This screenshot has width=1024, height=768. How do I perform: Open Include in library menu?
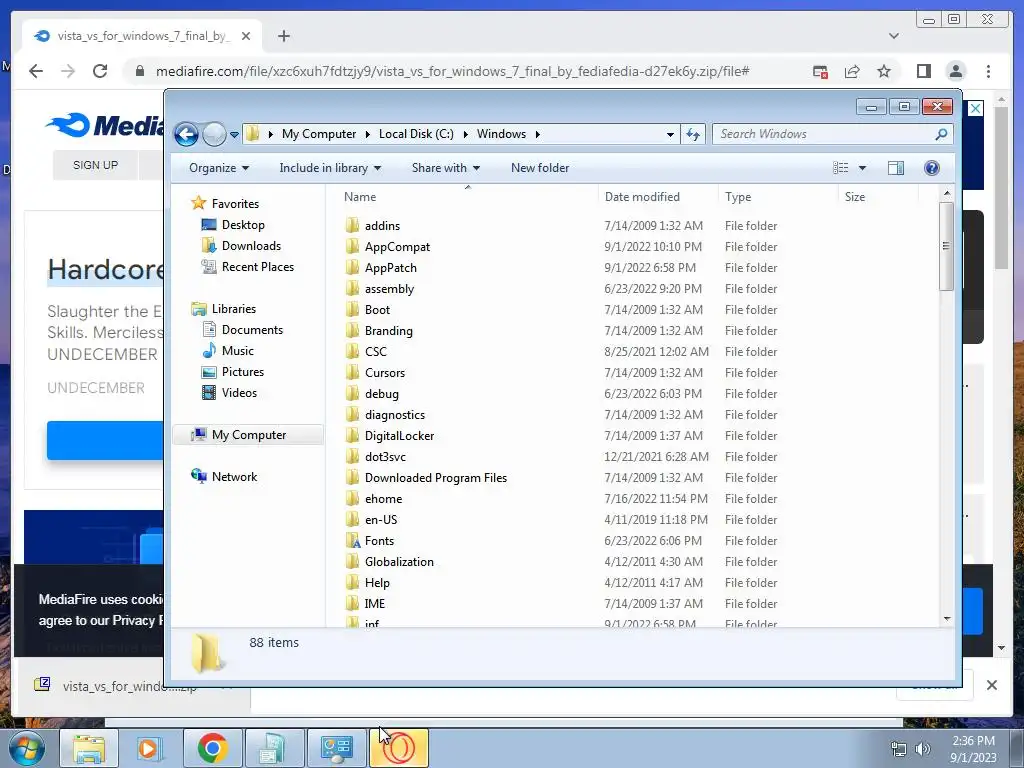click(330, 168)
